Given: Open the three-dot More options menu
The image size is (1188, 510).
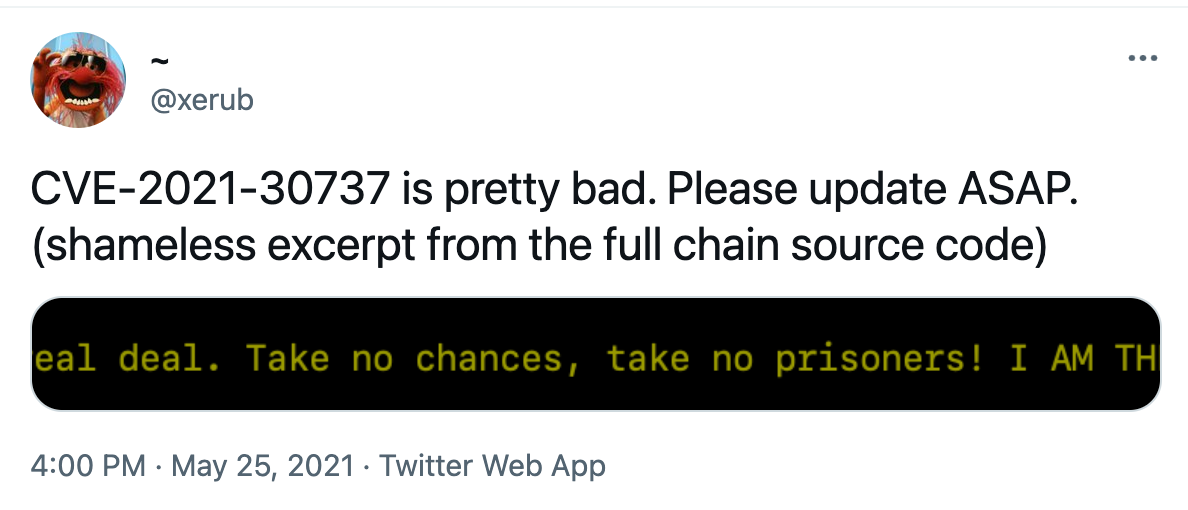Looking at the screenshot, I should pos(1141,58).
